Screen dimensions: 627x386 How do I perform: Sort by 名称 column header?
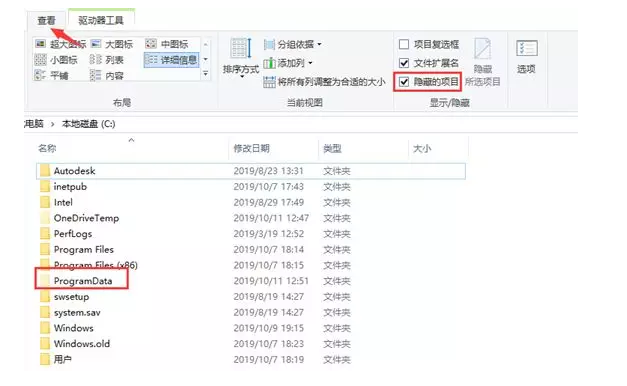pyautogui.click(x=47, y=148)
